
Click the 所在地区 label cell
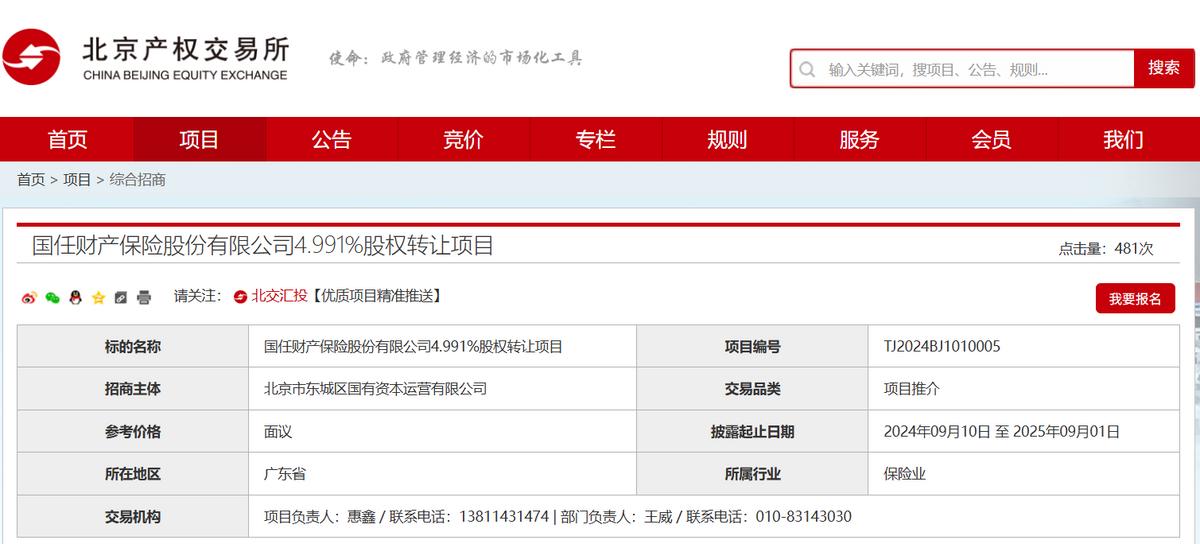point(132,474)
